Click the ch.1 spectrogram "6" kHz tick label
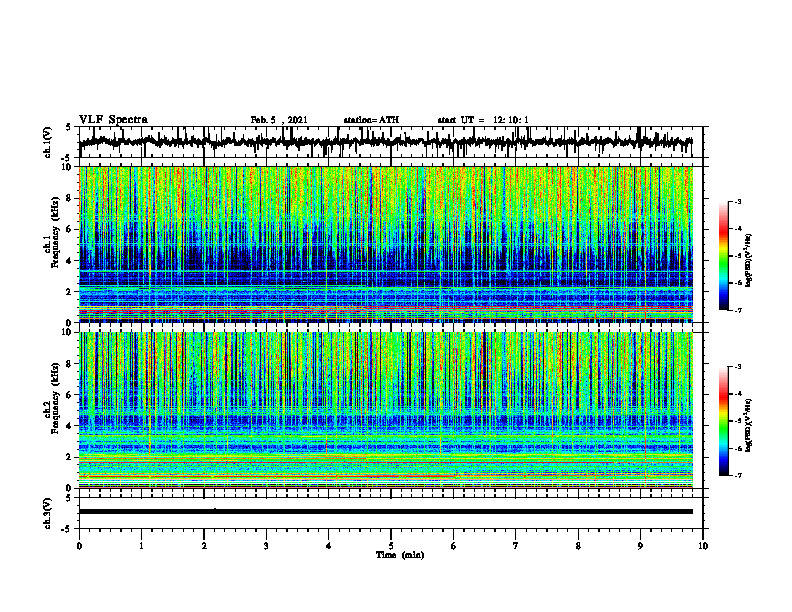This screenshot has height=612, width=792. 70,229
